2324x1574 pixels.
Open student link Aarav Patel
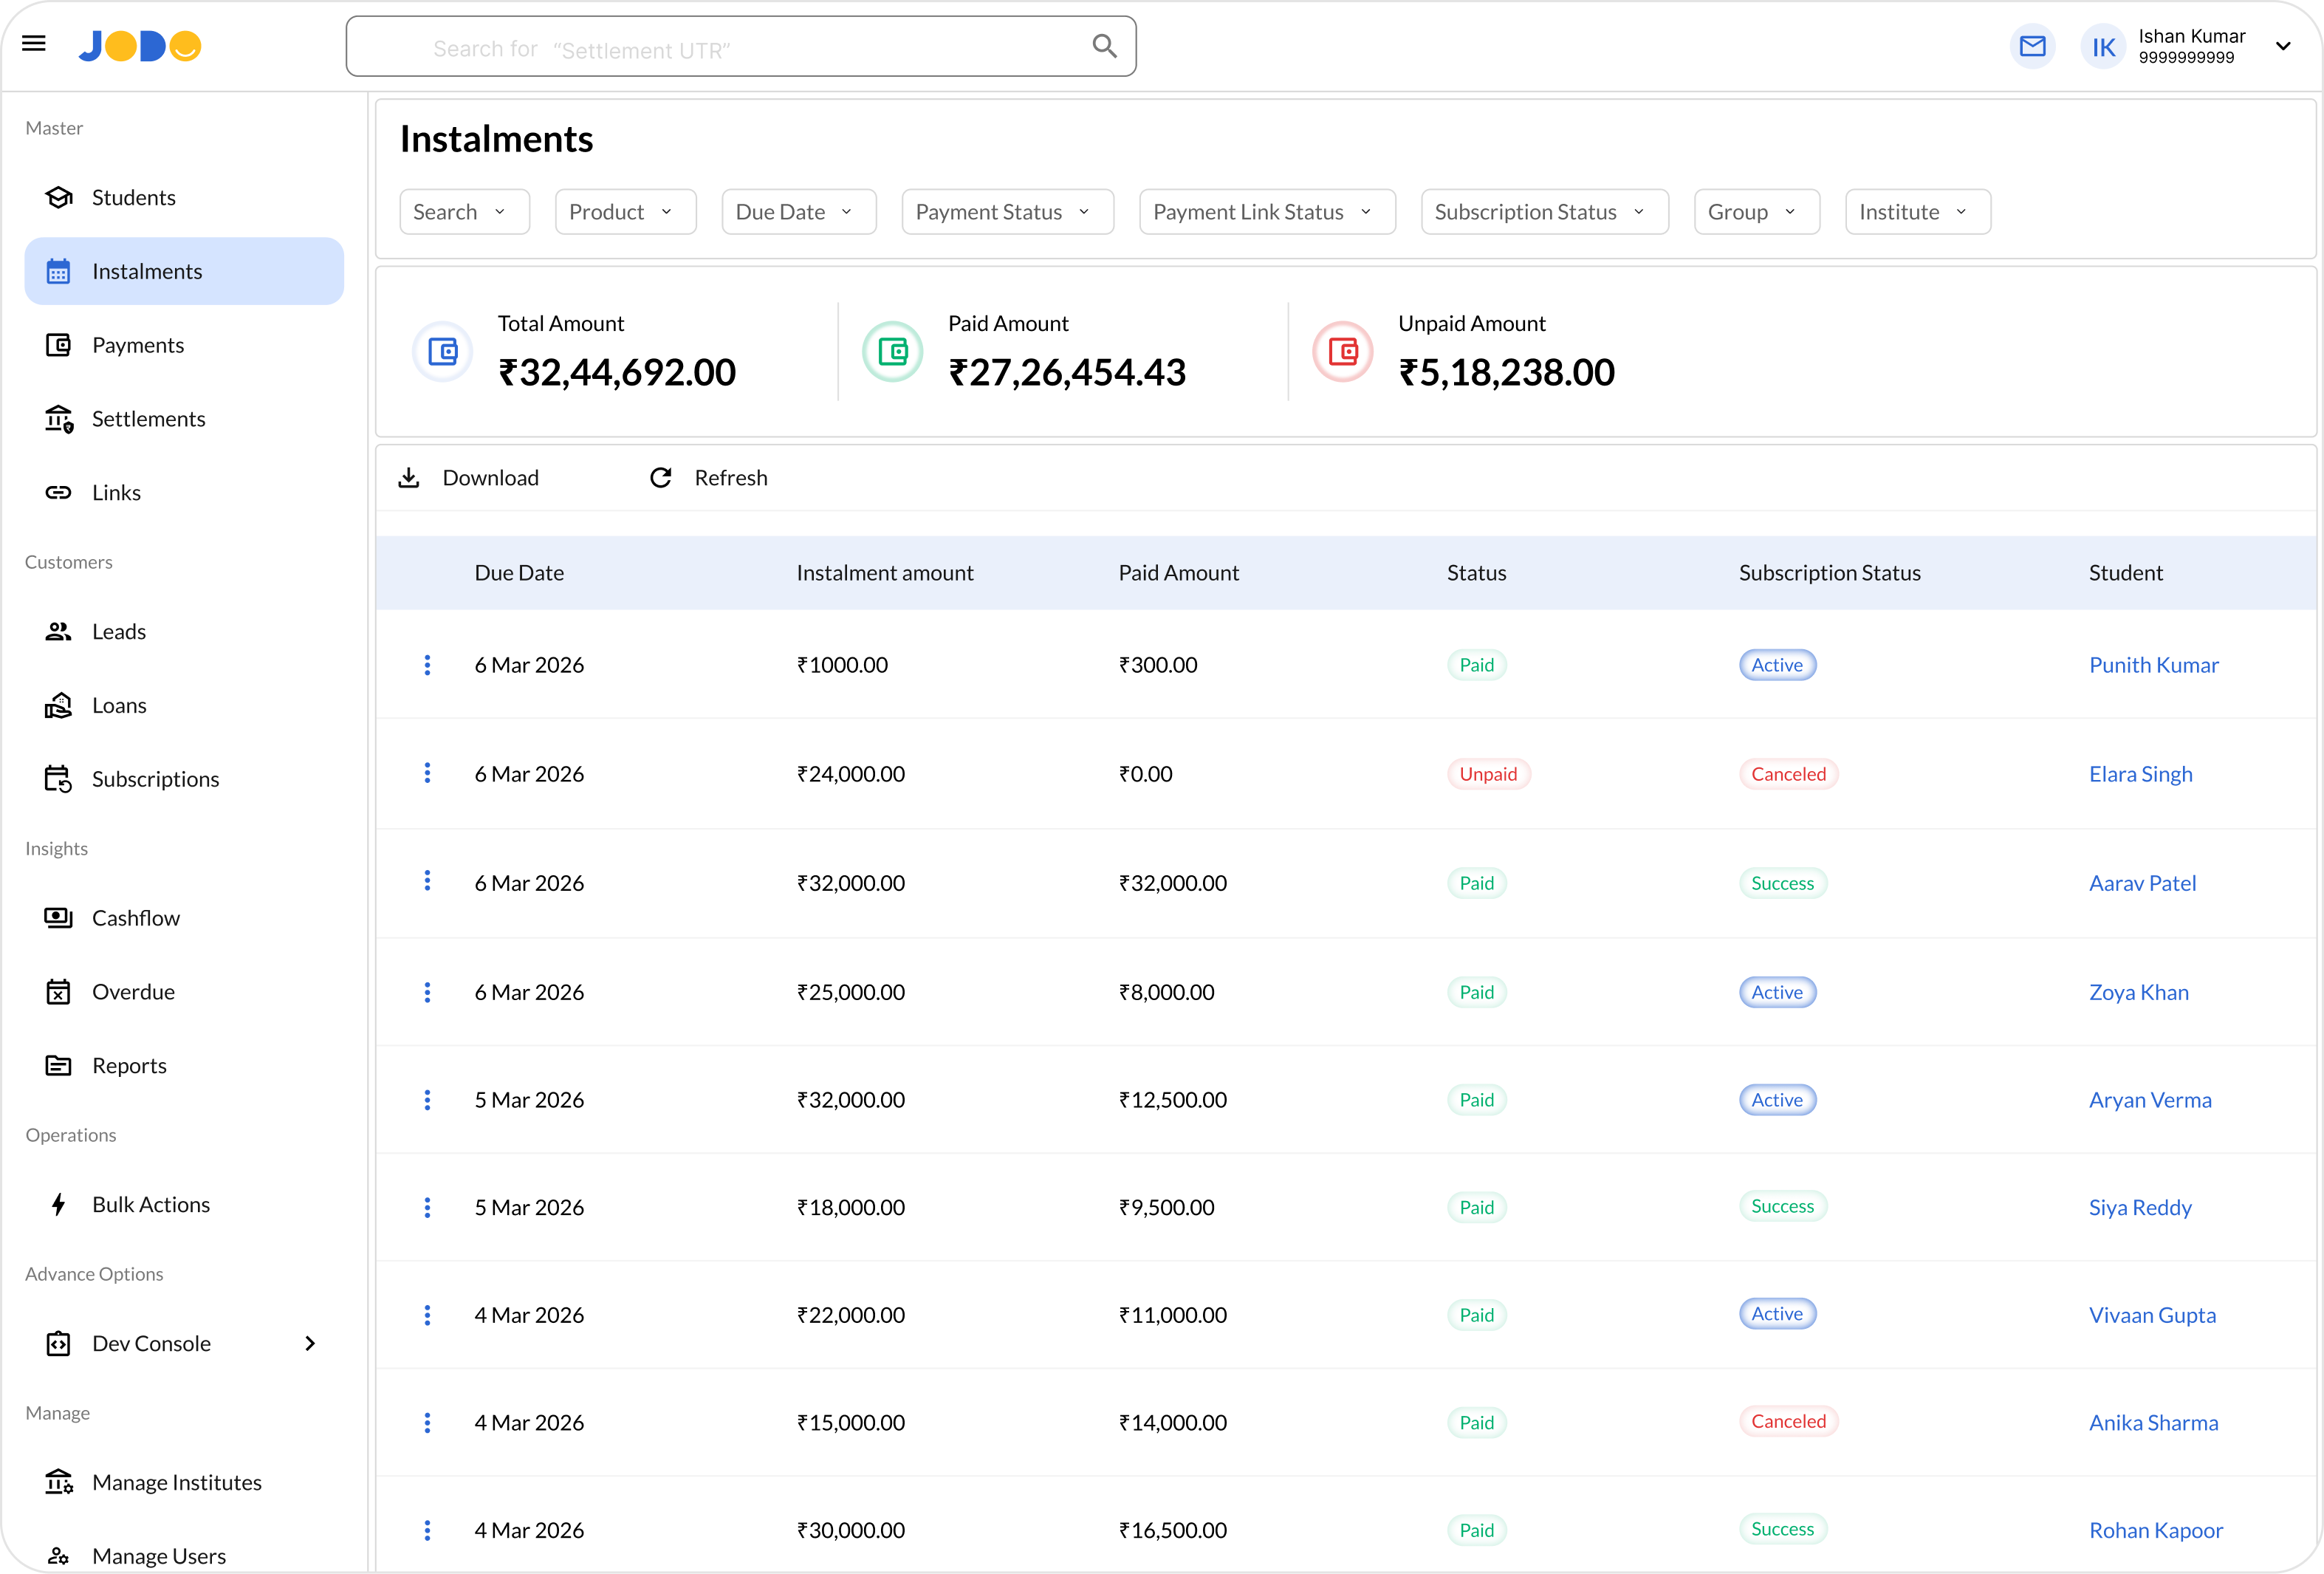tap(2142, 883)
